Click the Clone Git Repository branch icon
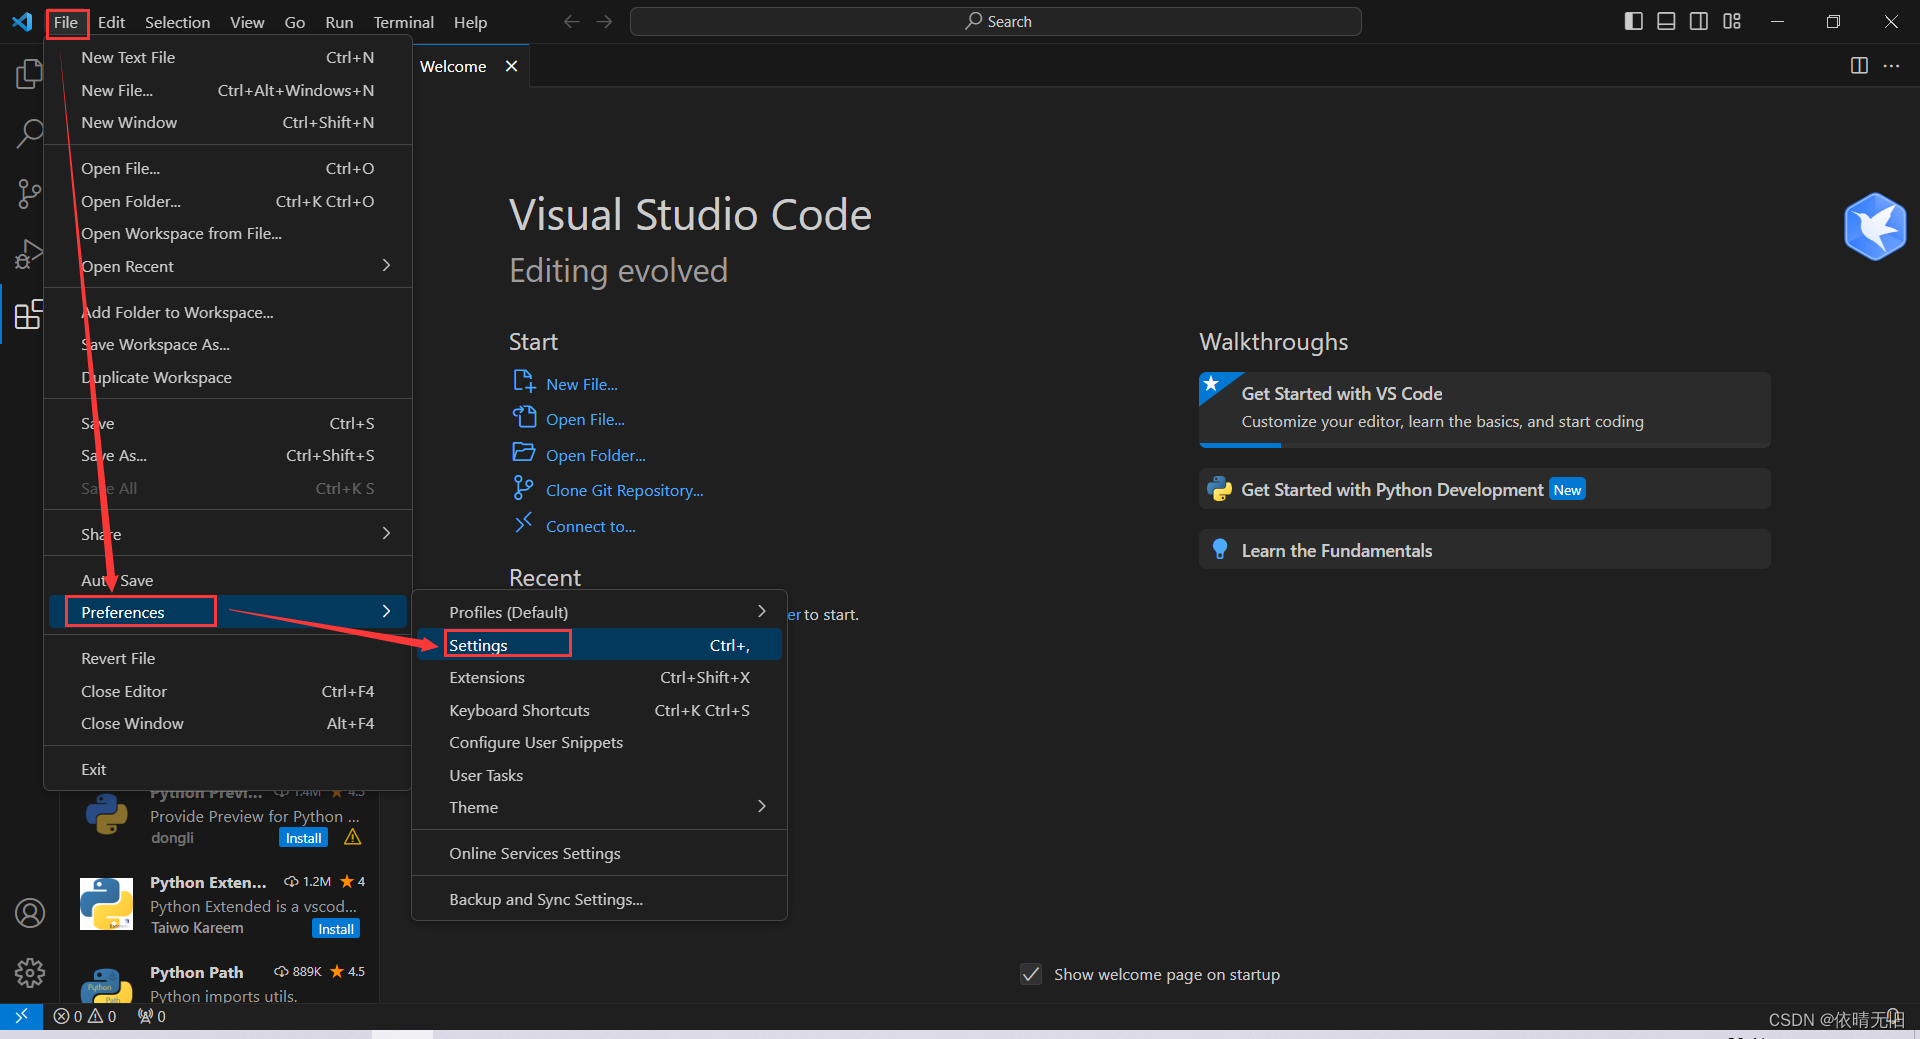Viewport: 1920px width, 1039px height. pyautogui.click(x=523, y=488)
